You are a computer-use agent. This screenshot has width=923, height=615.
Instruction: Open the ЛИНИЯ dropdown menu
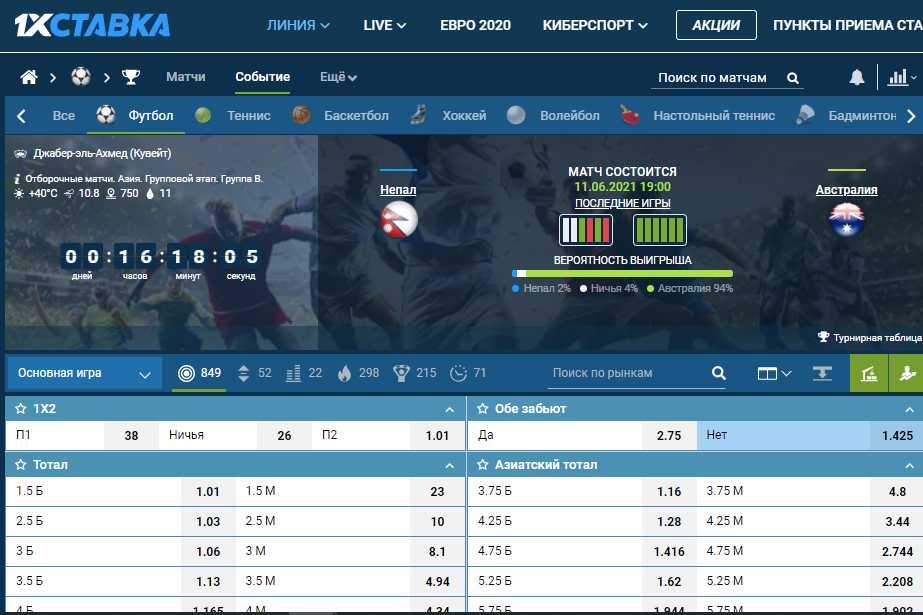coord(298,25)
